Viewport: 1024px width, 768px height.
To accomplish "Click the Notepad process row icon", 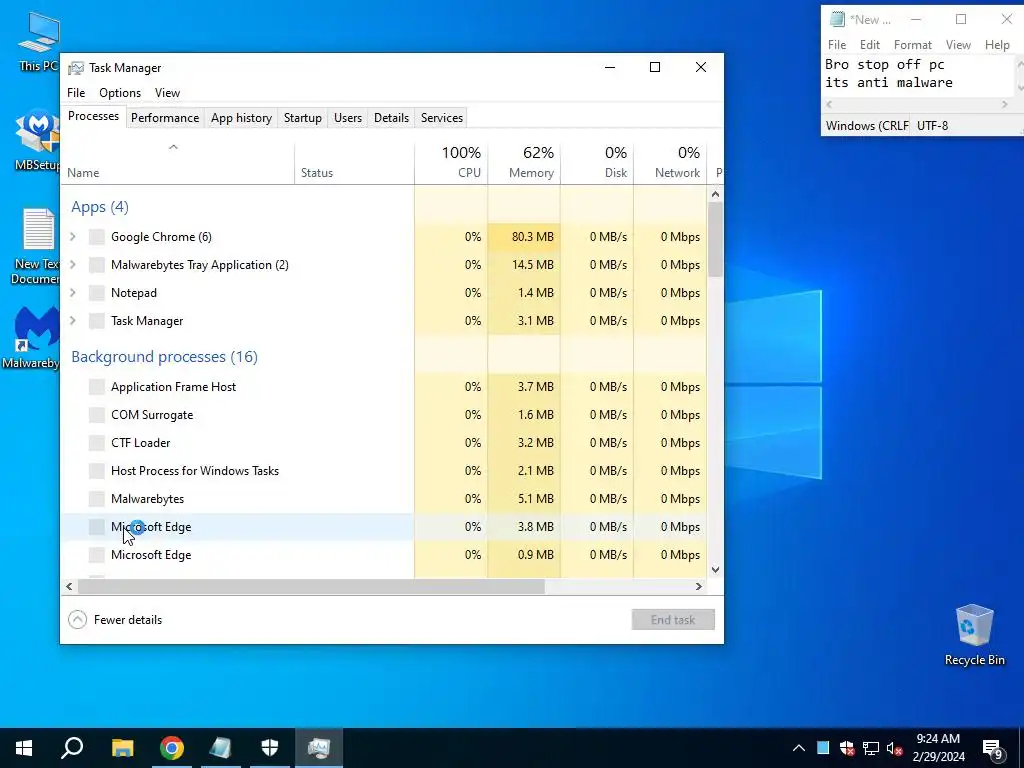I will pos(97,293).
